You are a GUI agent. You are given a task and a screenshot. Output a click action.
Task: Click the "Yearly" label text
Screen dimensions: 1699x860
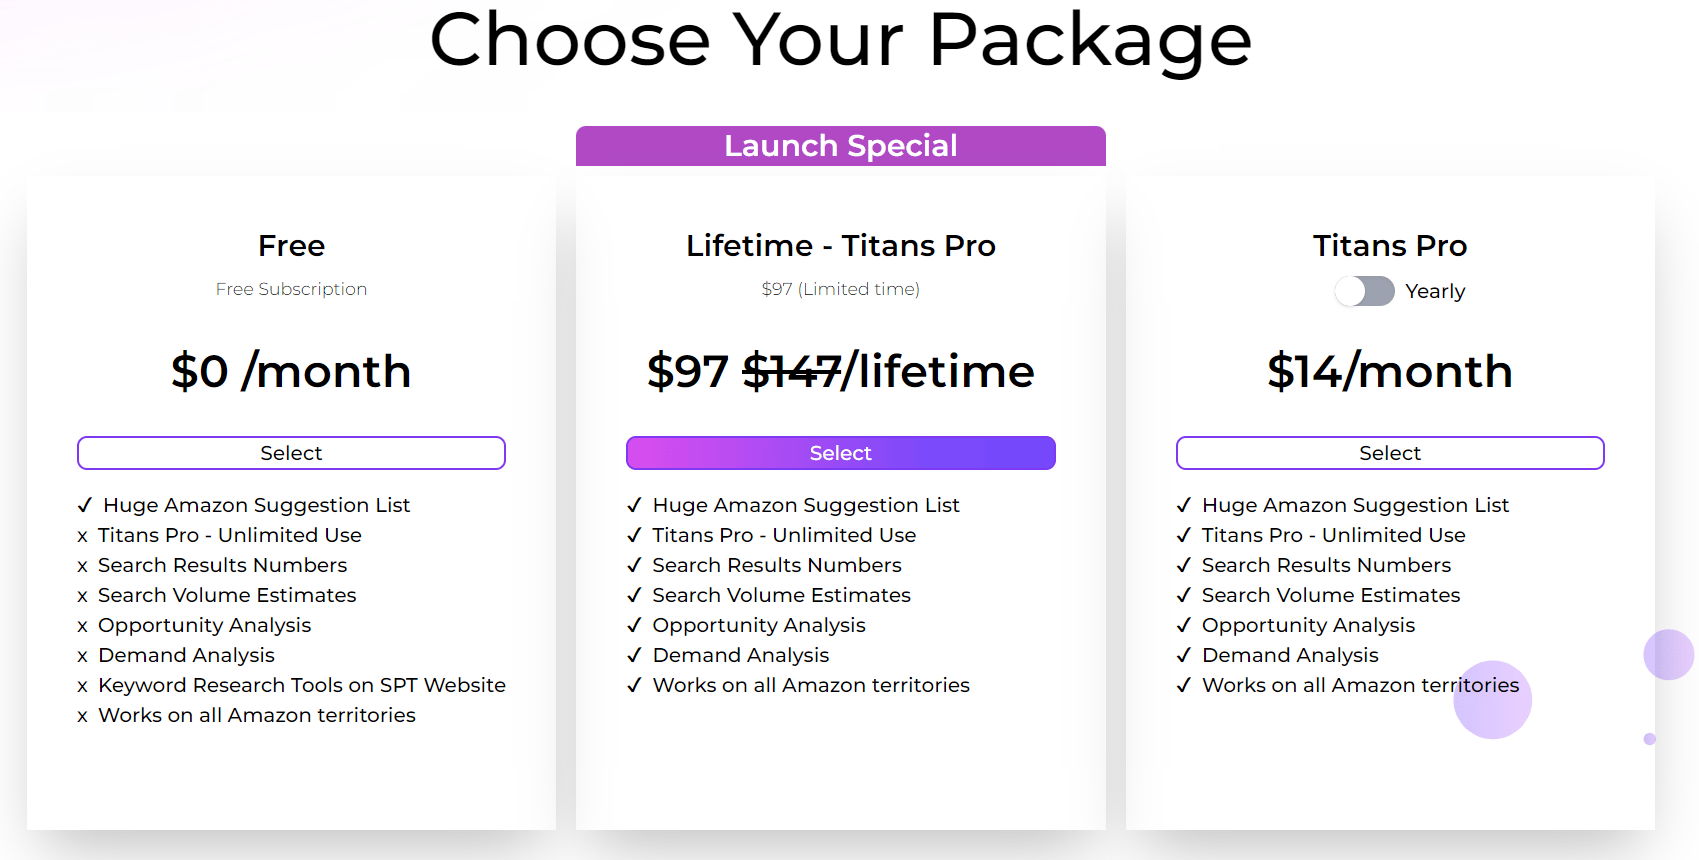click(x=1435, y=291)
